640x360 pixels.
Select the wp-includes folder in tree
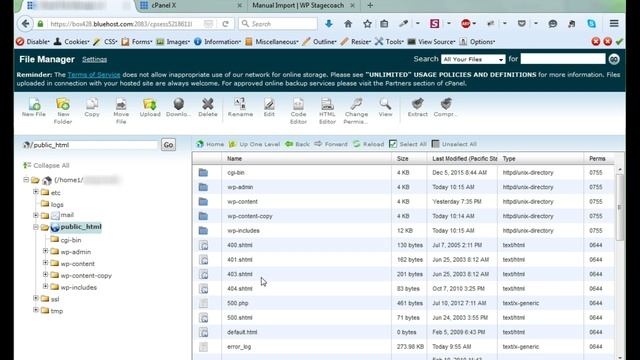(79, 287)
